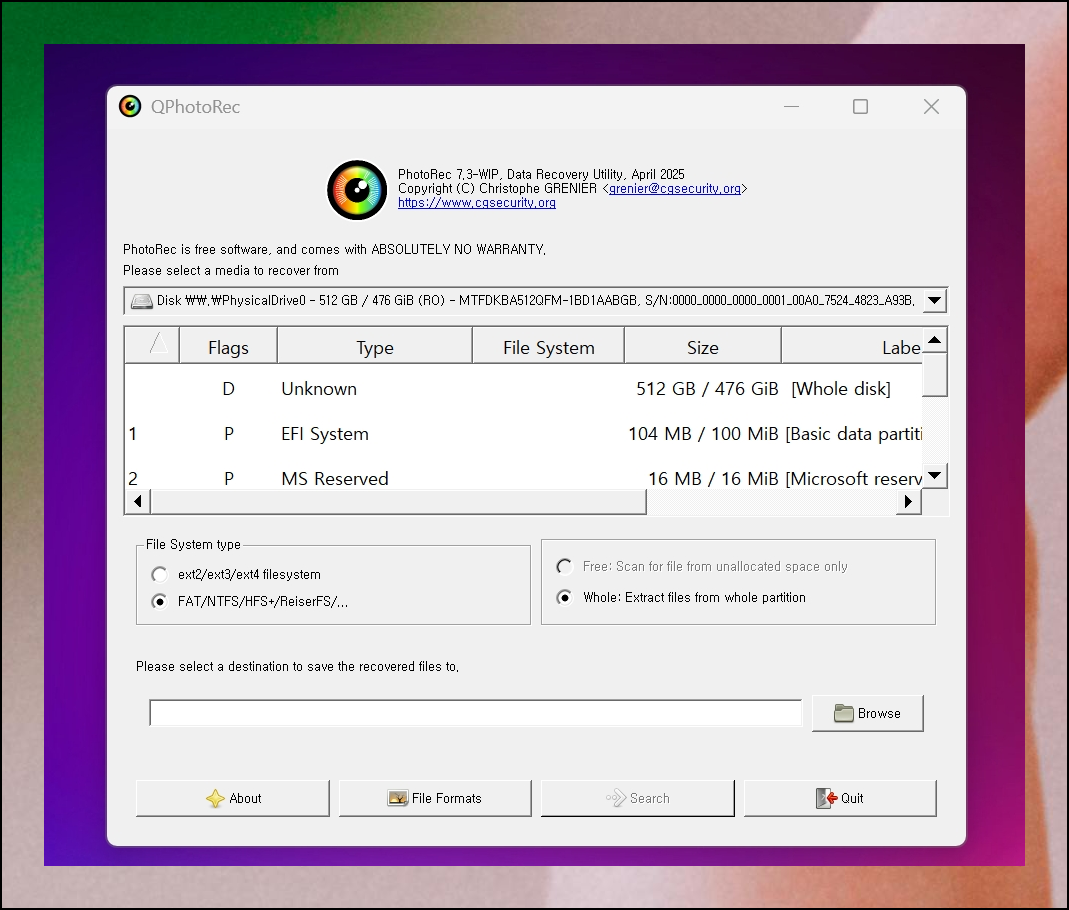Click the folder icon on the Browse button

[x=843, y=713]
